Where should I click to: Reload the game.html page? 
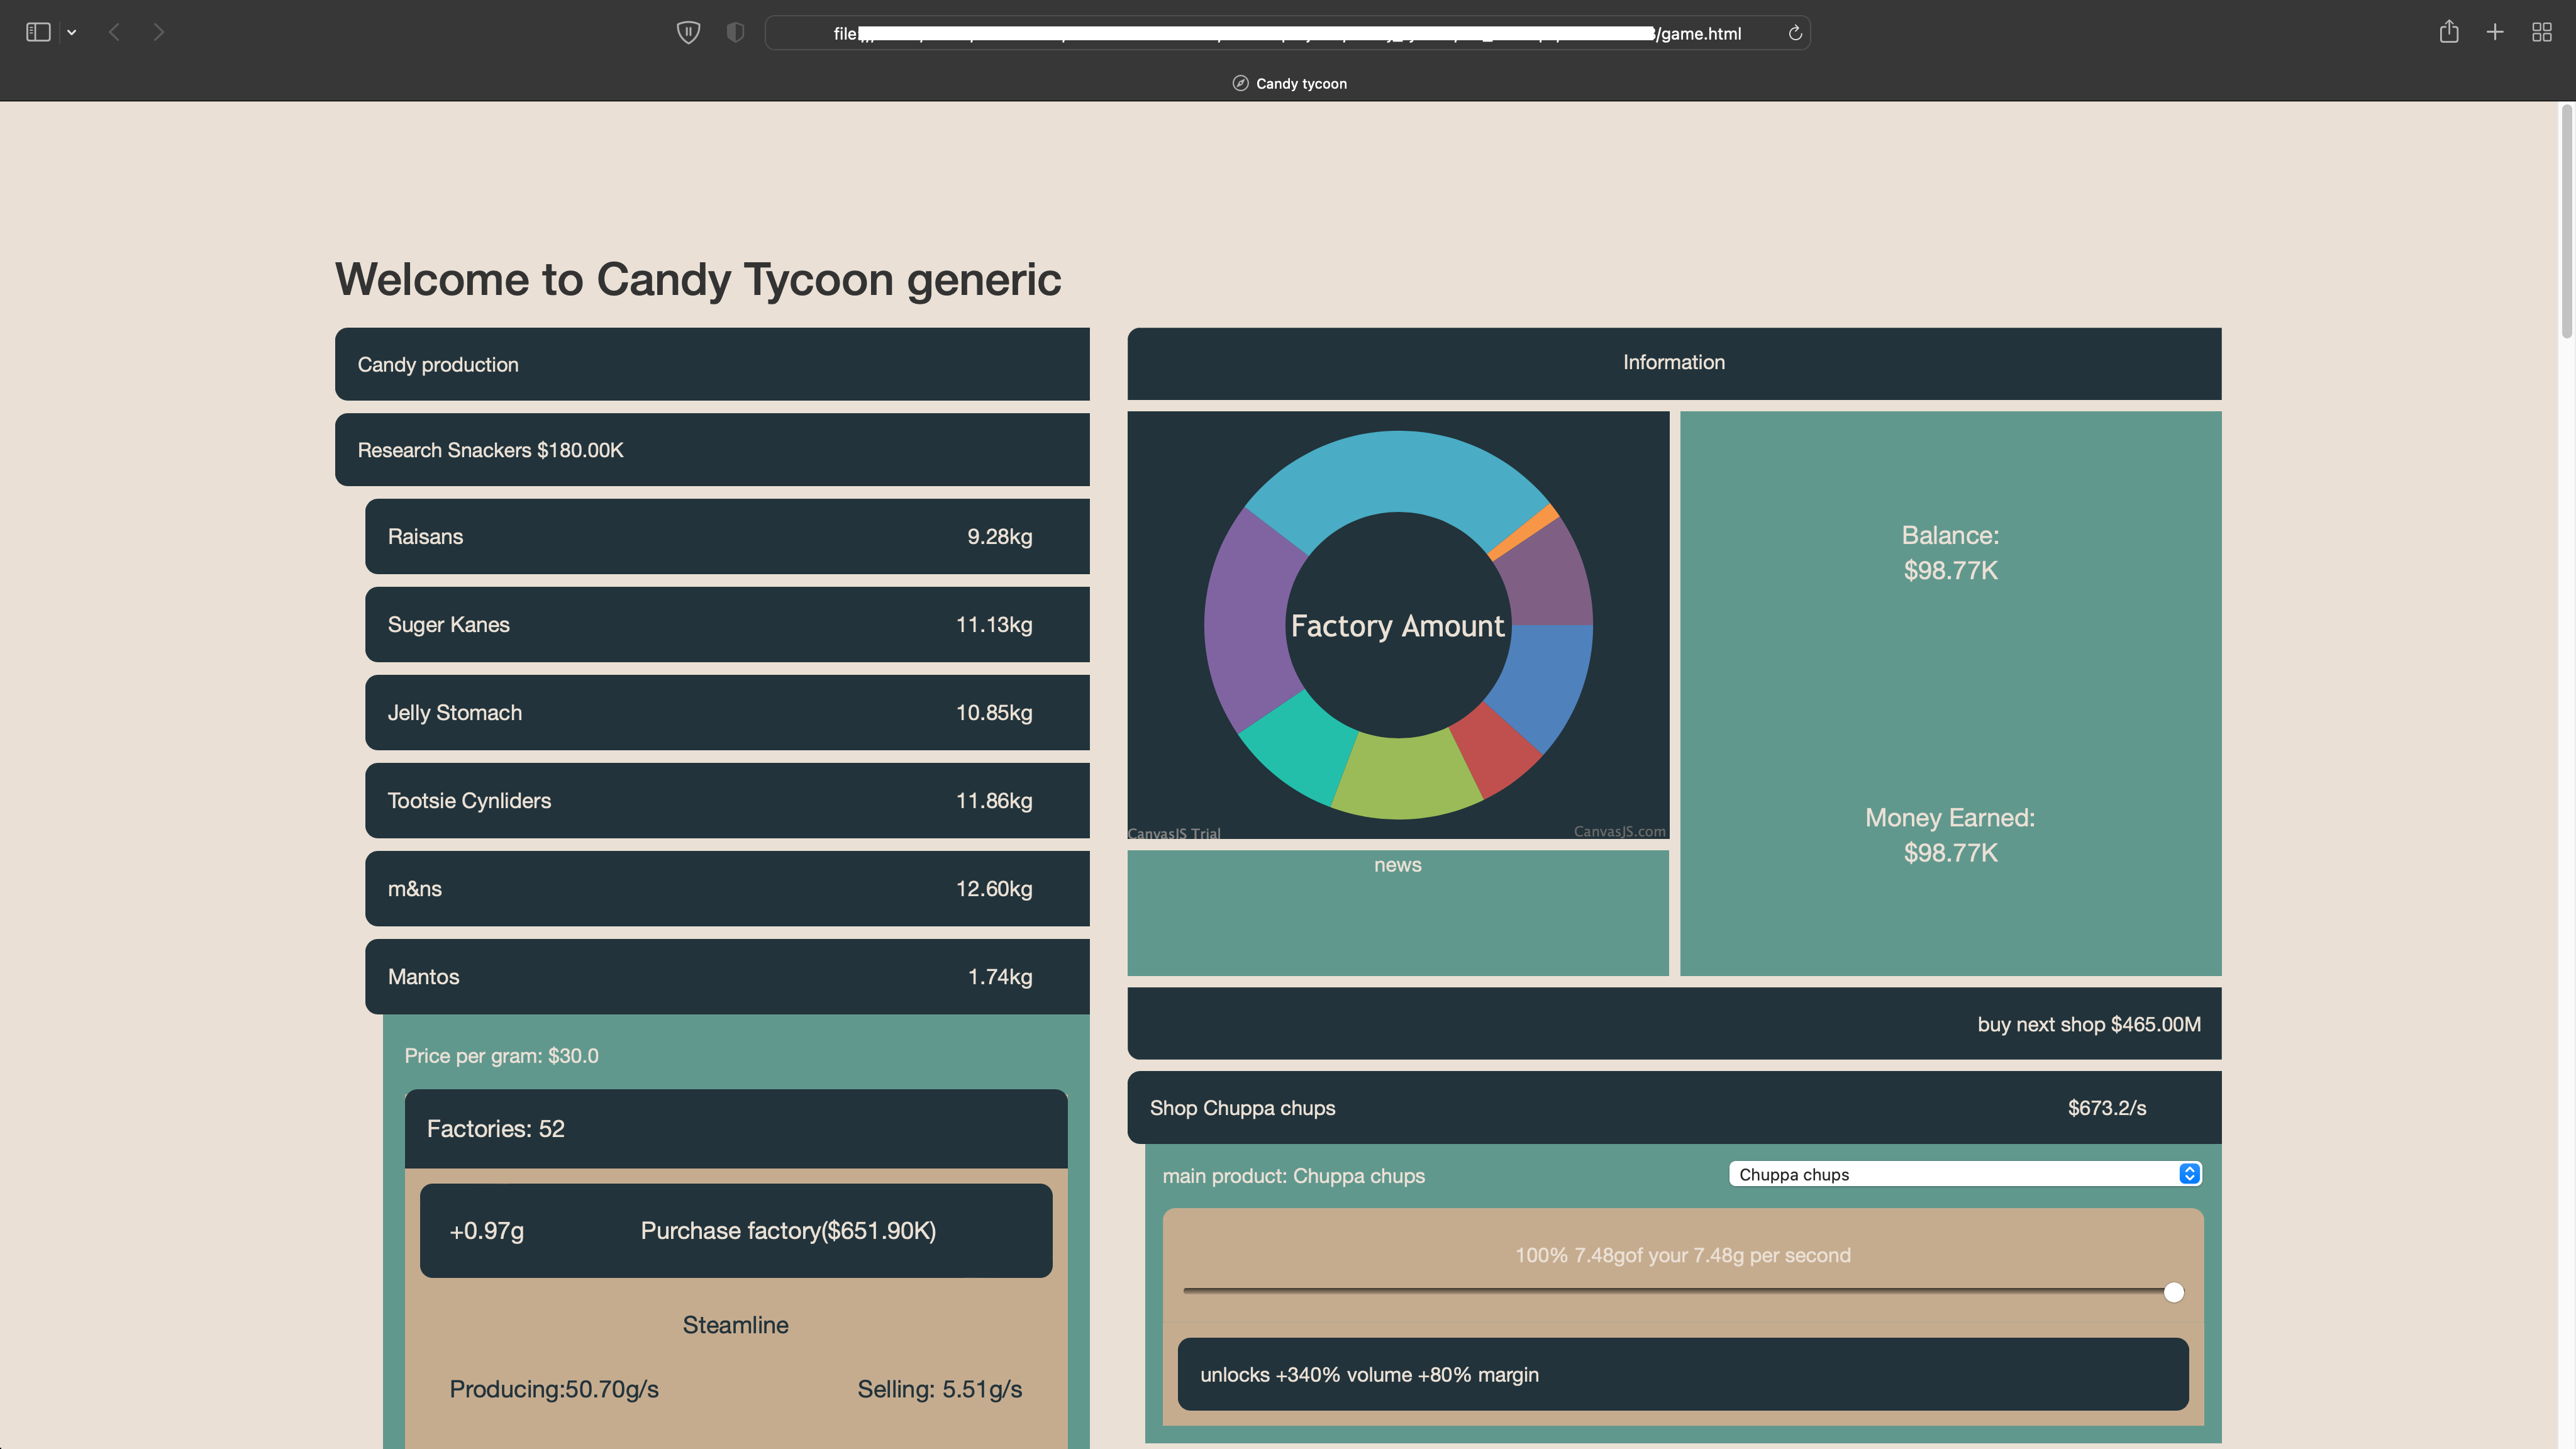pos(1795,33)
